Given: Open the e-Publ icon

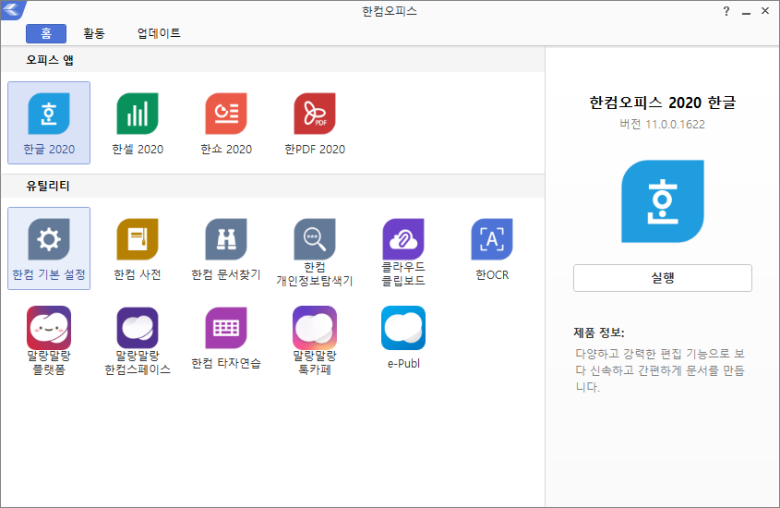Looking at the screenshot, I should point(403,327).
